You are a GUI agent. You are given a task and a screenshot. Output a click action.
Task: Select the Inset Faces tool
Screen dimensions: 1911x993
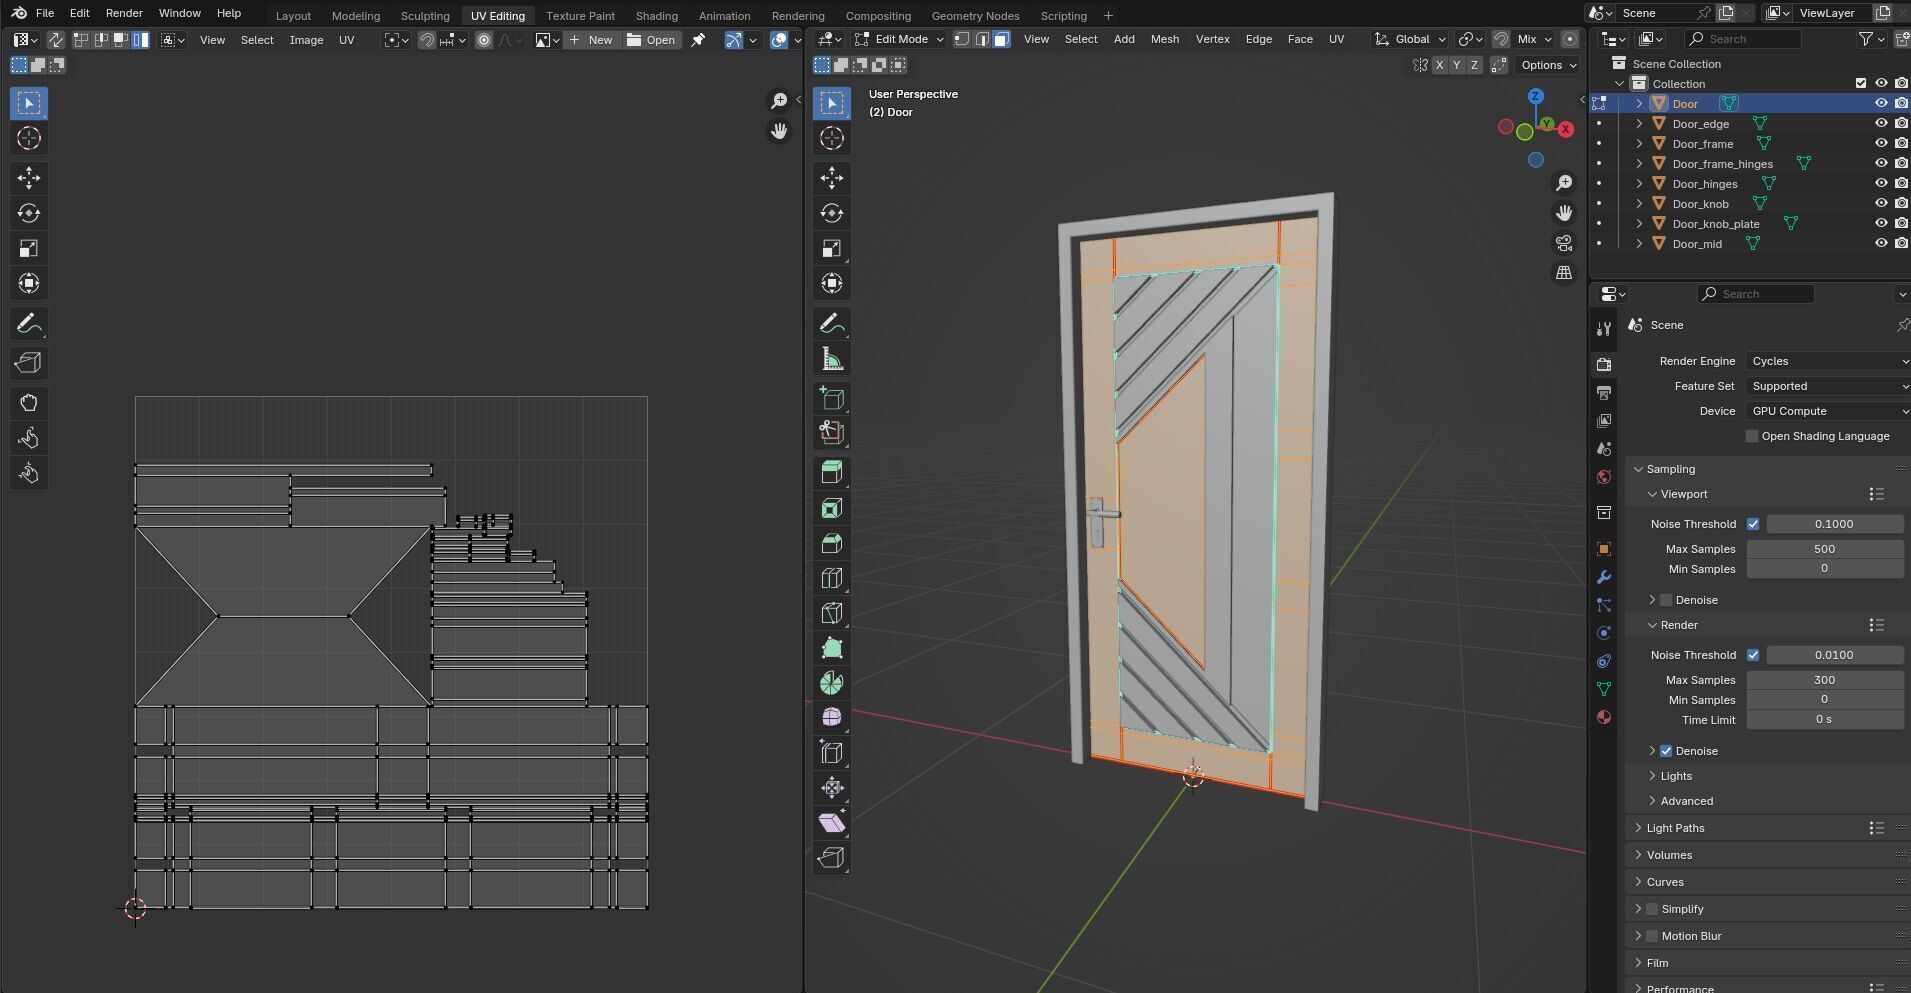tap(832, 508)
